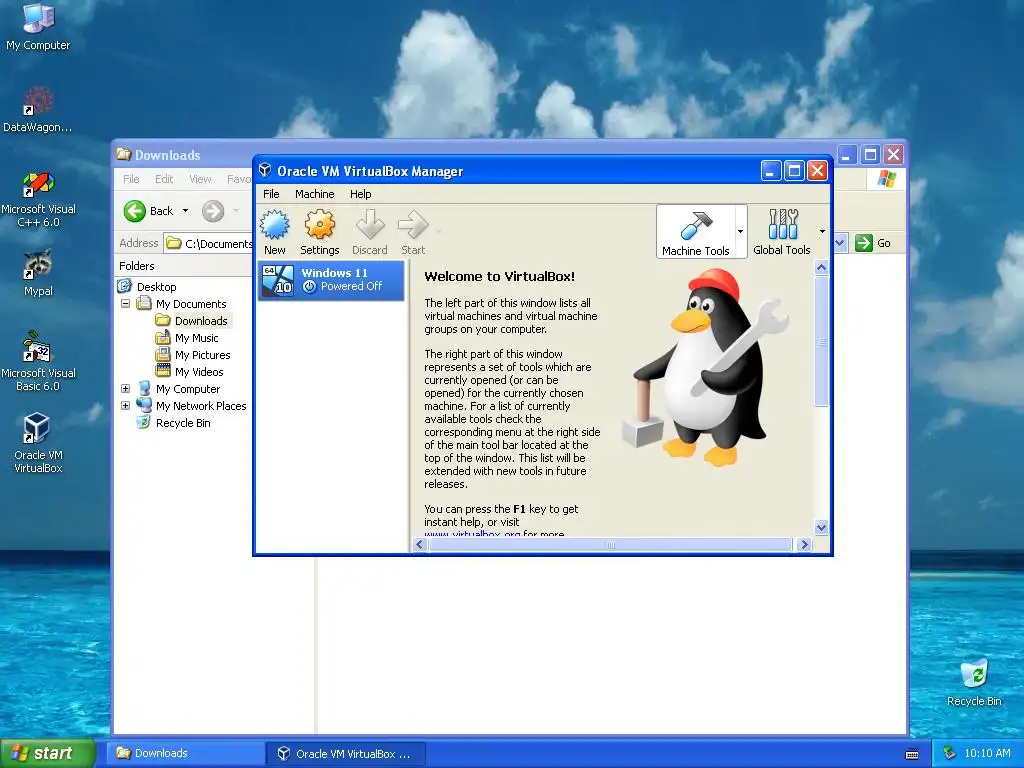The width and height of the screenshot is (1024, 768).
Task: Click horizontal scroll left arrow in welcome pane
Action: (x=420, y=545)
